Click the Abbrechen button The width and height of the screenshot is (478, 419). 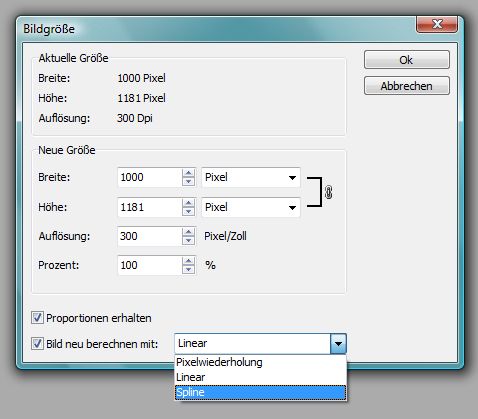(x=407, y=86)
